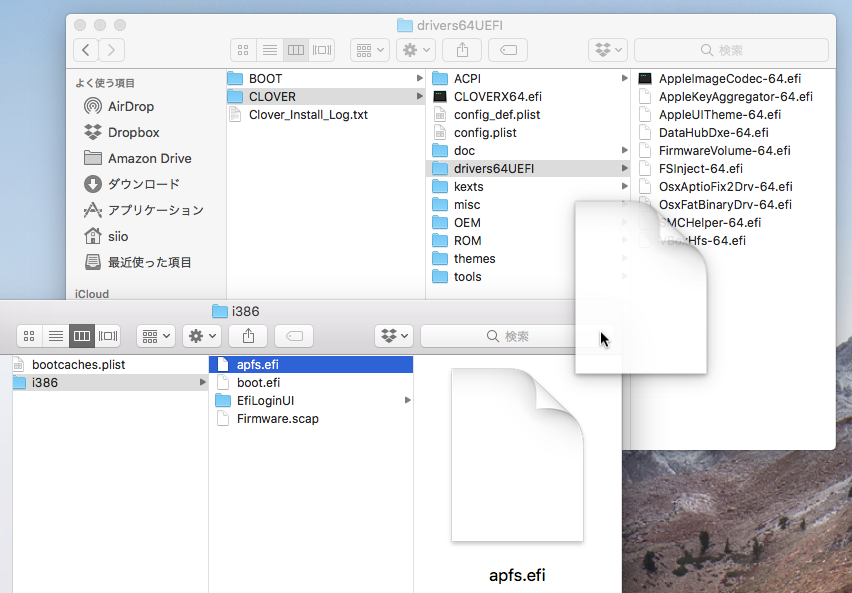
Task: Switch drivers64UEFI window to icon view
Action: [x=243, y=50]
